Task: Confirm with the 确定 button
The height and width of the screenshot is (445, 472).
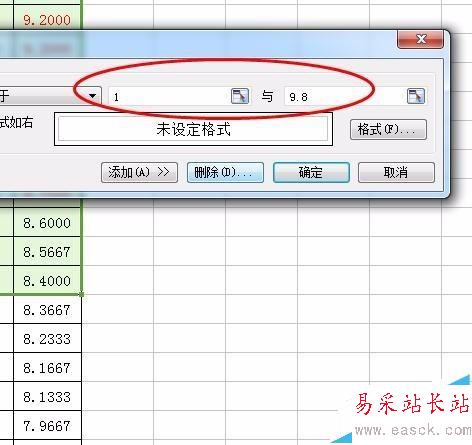Action: 311,173
